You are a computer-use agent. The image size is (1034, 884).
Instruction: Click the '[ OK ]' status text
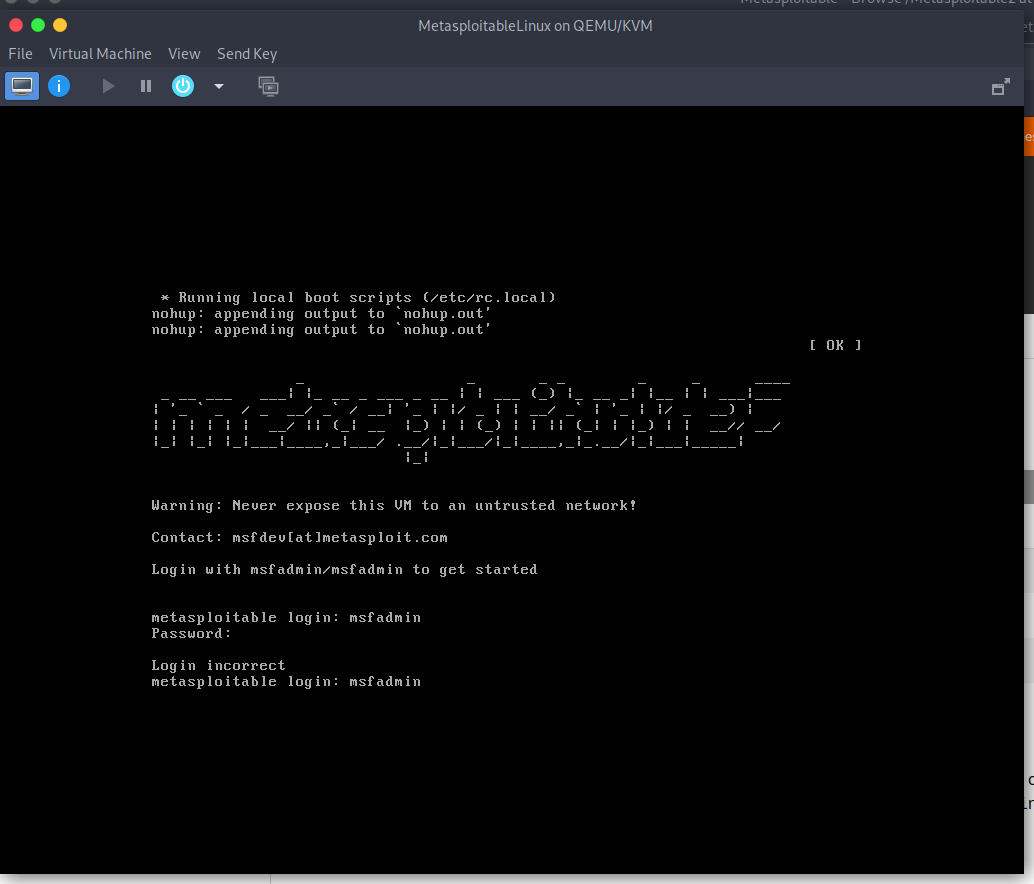(x=835, y=345)
